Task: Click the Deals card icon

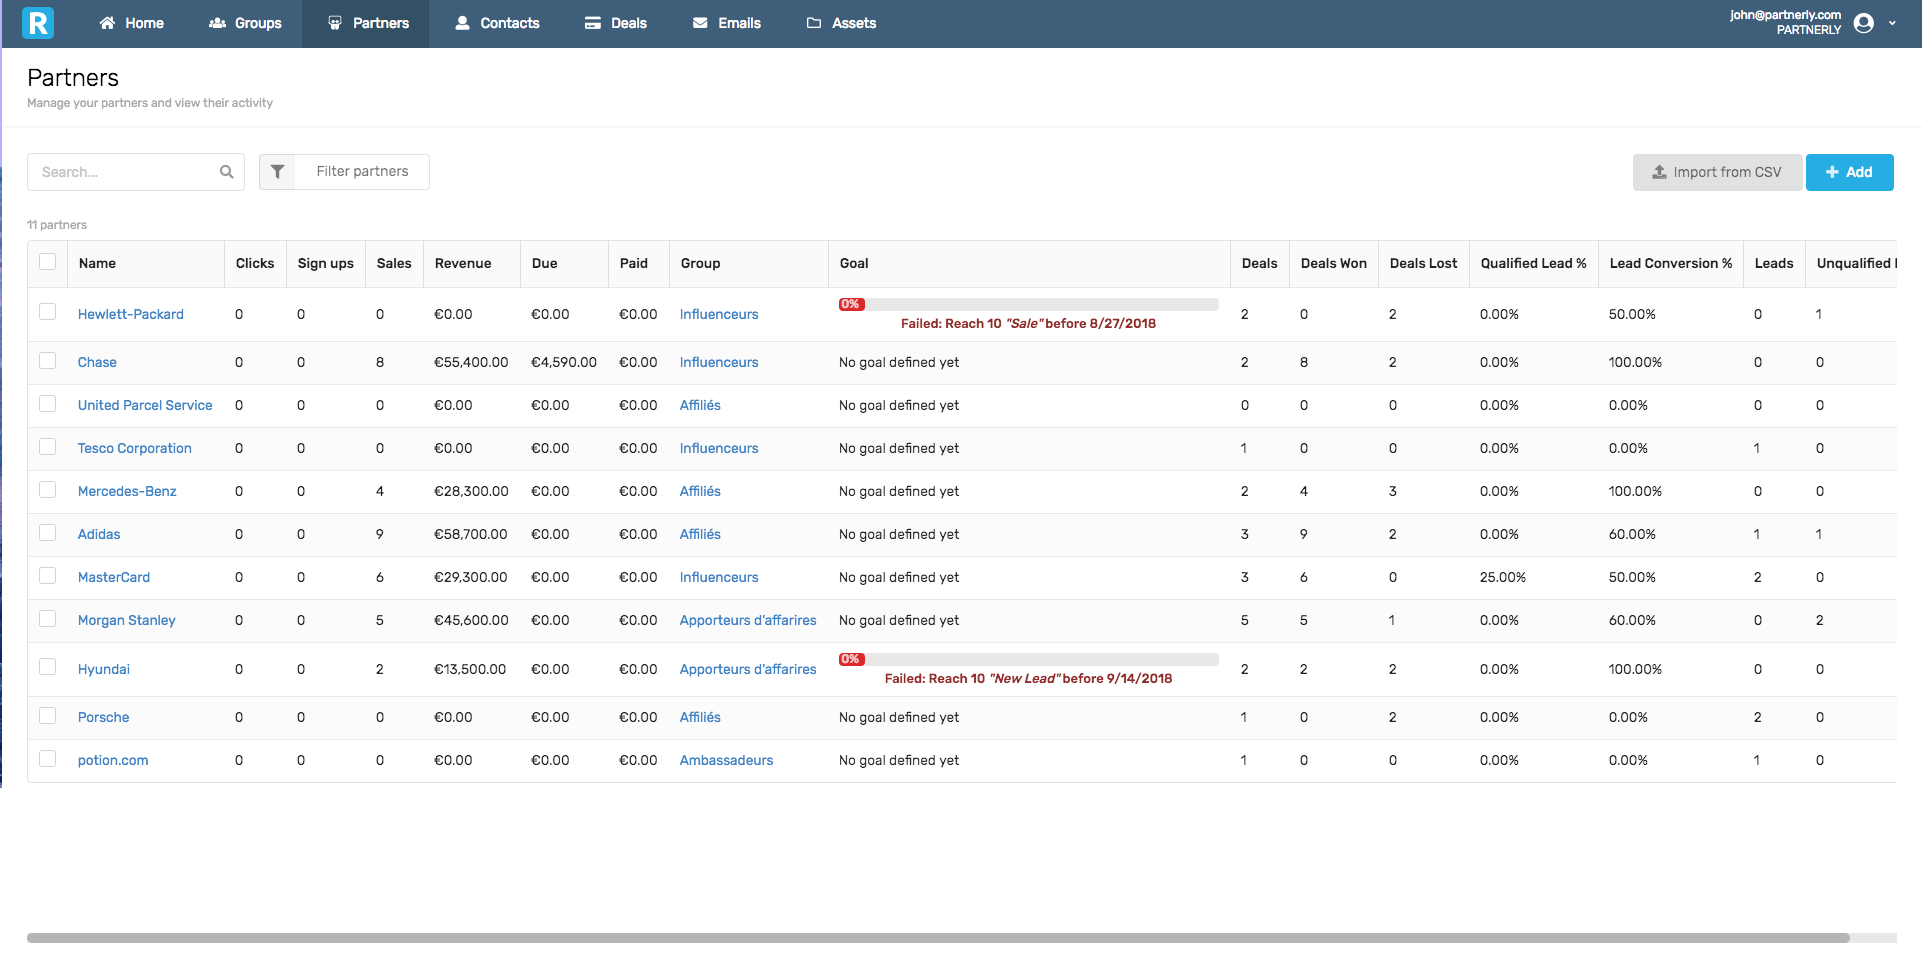Action: tap(593, 23)
